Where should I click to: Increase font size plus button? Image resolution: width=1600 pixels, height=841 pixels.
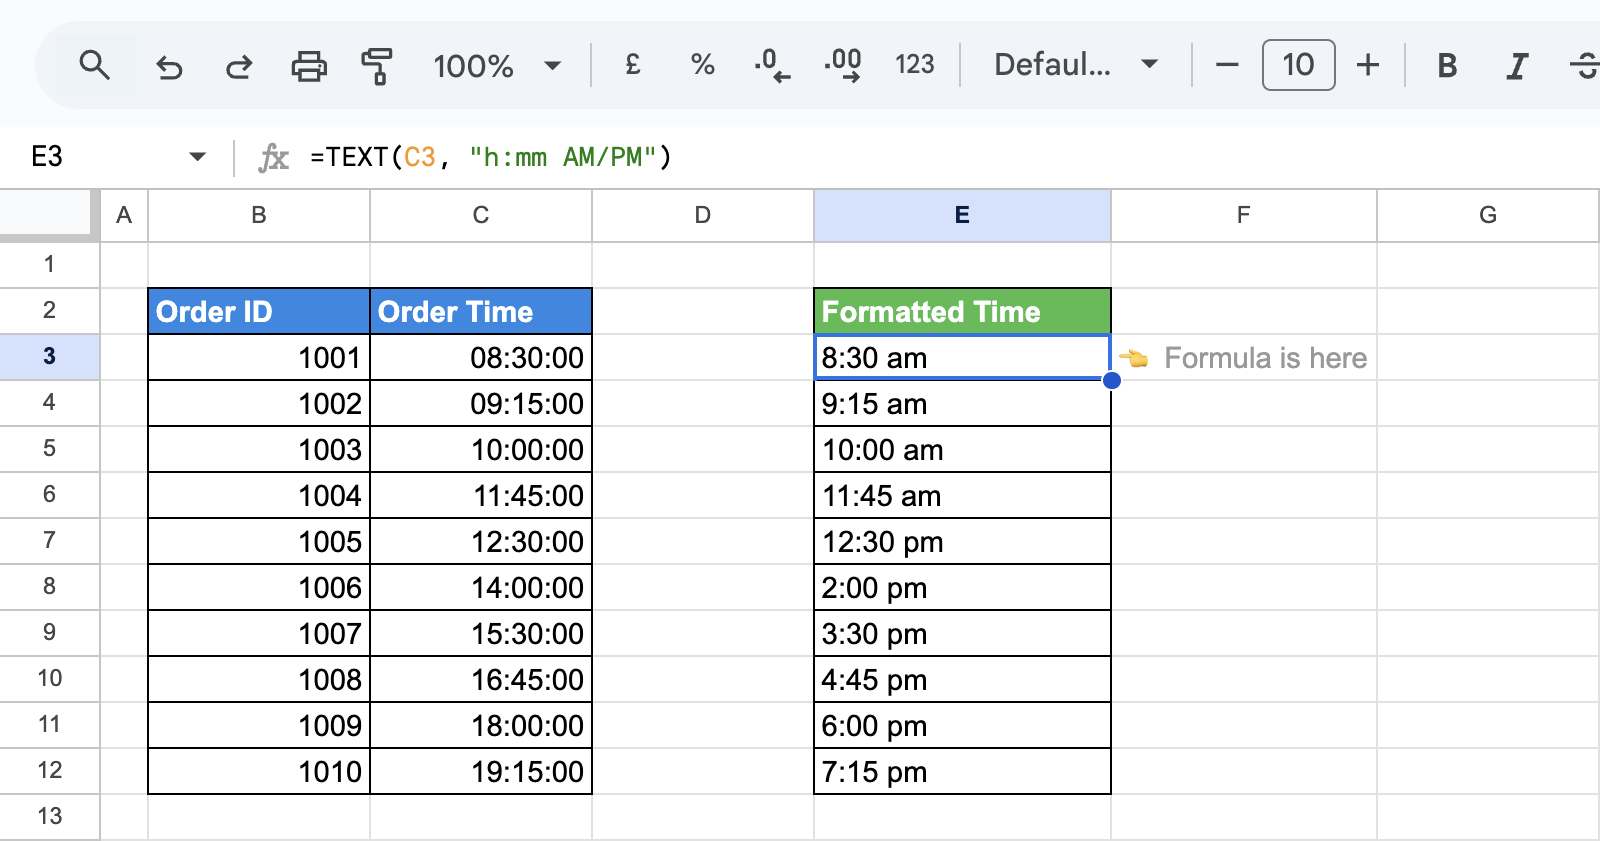tap(1368, 66)
